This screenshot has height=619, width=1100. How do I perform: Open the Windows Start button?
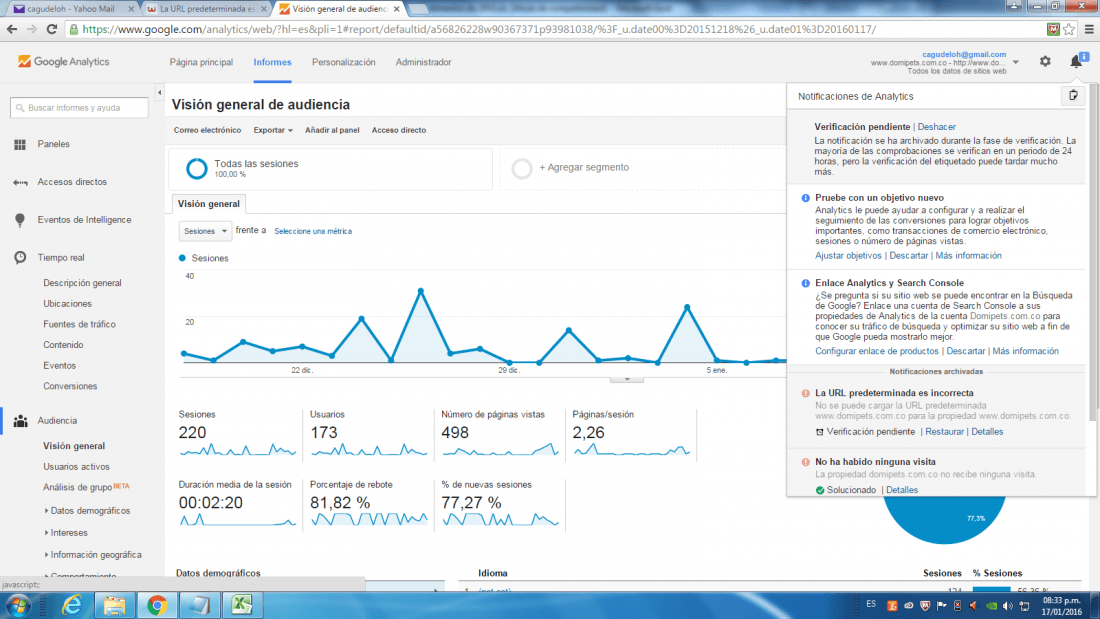(x=18, y=605)
